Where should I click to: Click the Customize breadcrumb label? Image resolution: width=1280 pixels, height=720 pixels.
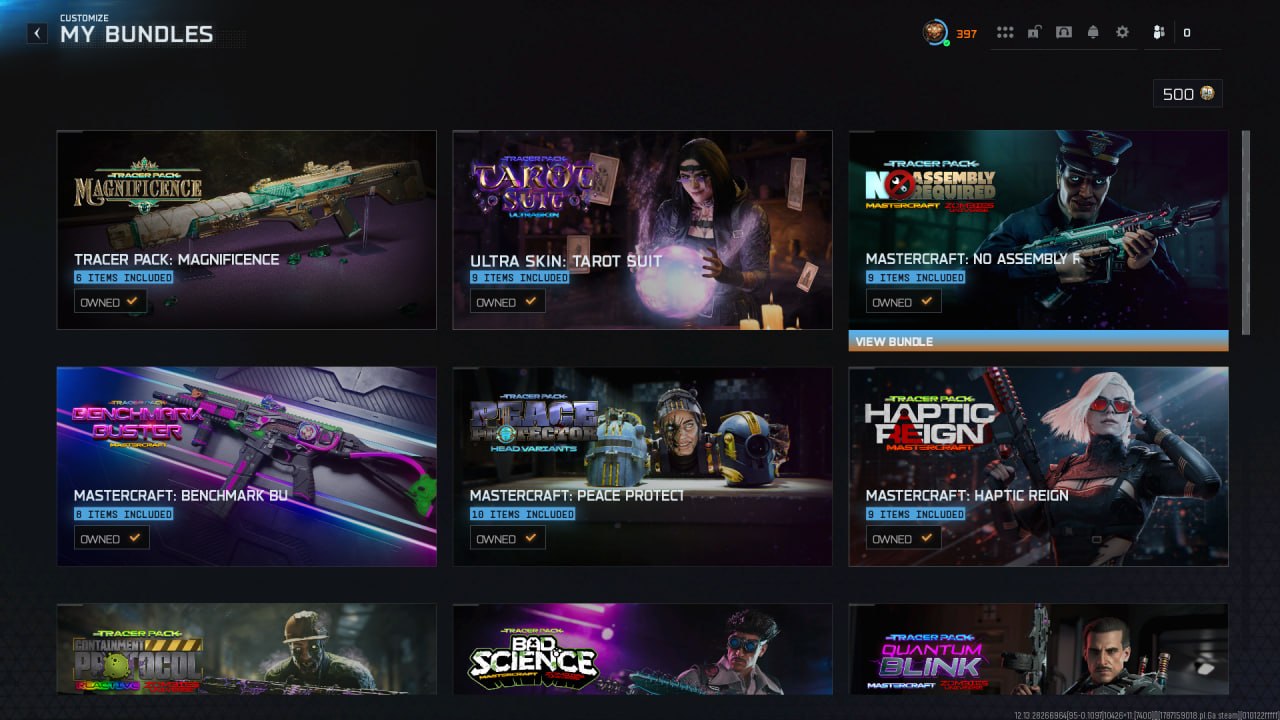[84, 18]
